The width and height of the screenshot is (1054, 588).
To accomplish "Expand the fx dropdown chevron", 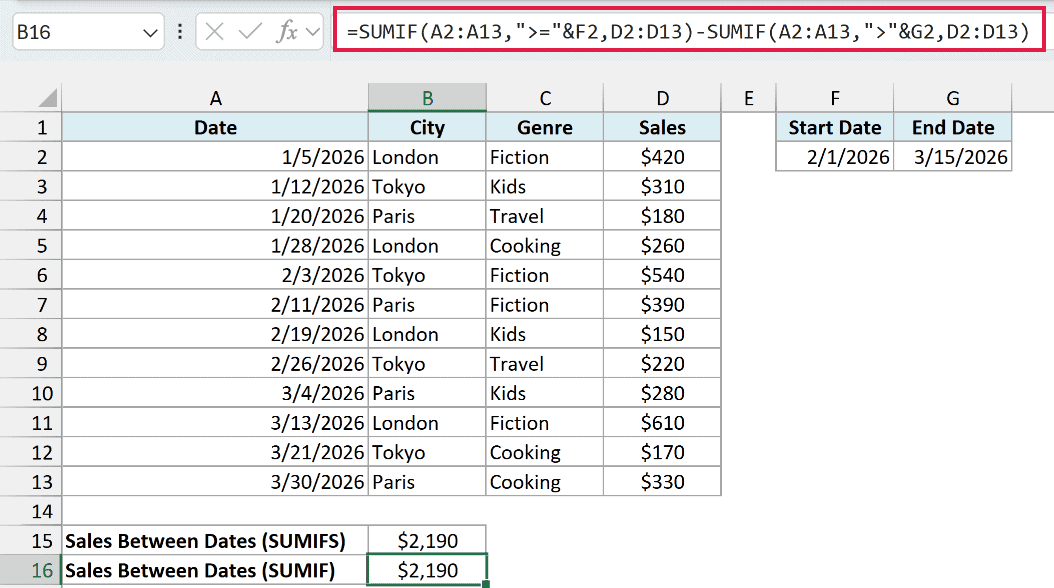I will coord(313,32).
